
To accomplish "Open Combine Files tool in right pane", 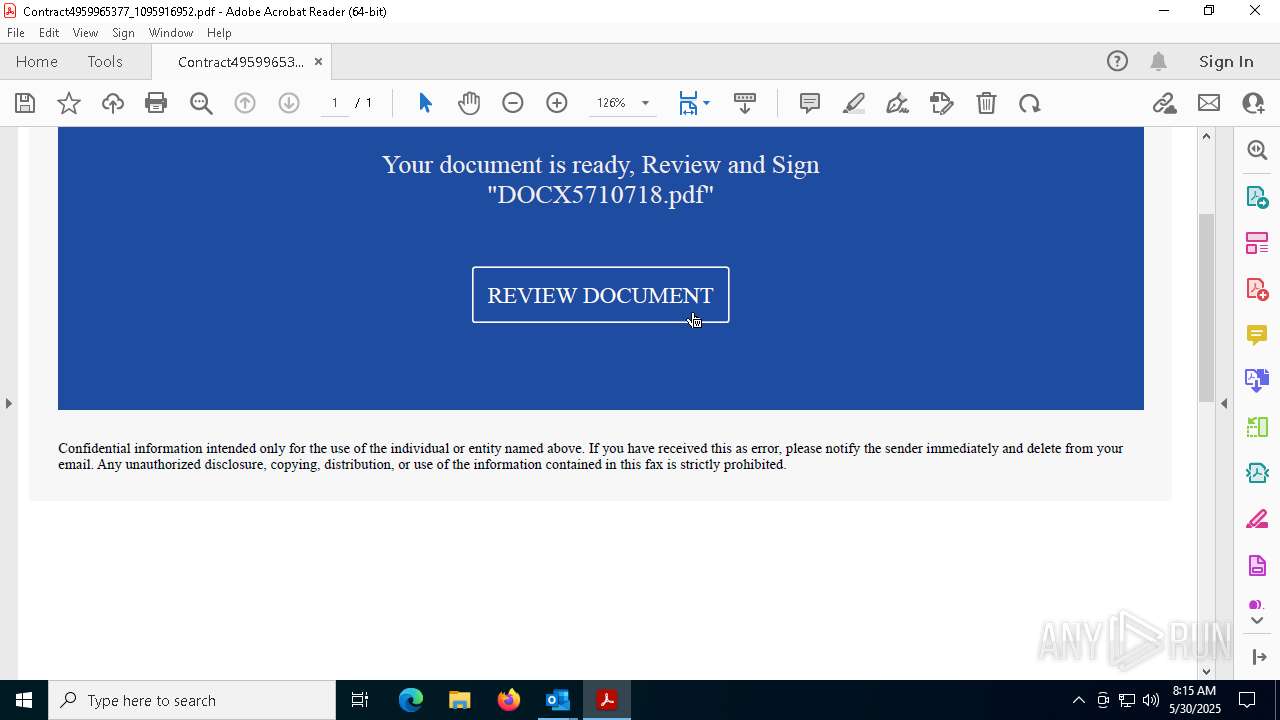I will pyautogui.click(x=1257, y=380).
